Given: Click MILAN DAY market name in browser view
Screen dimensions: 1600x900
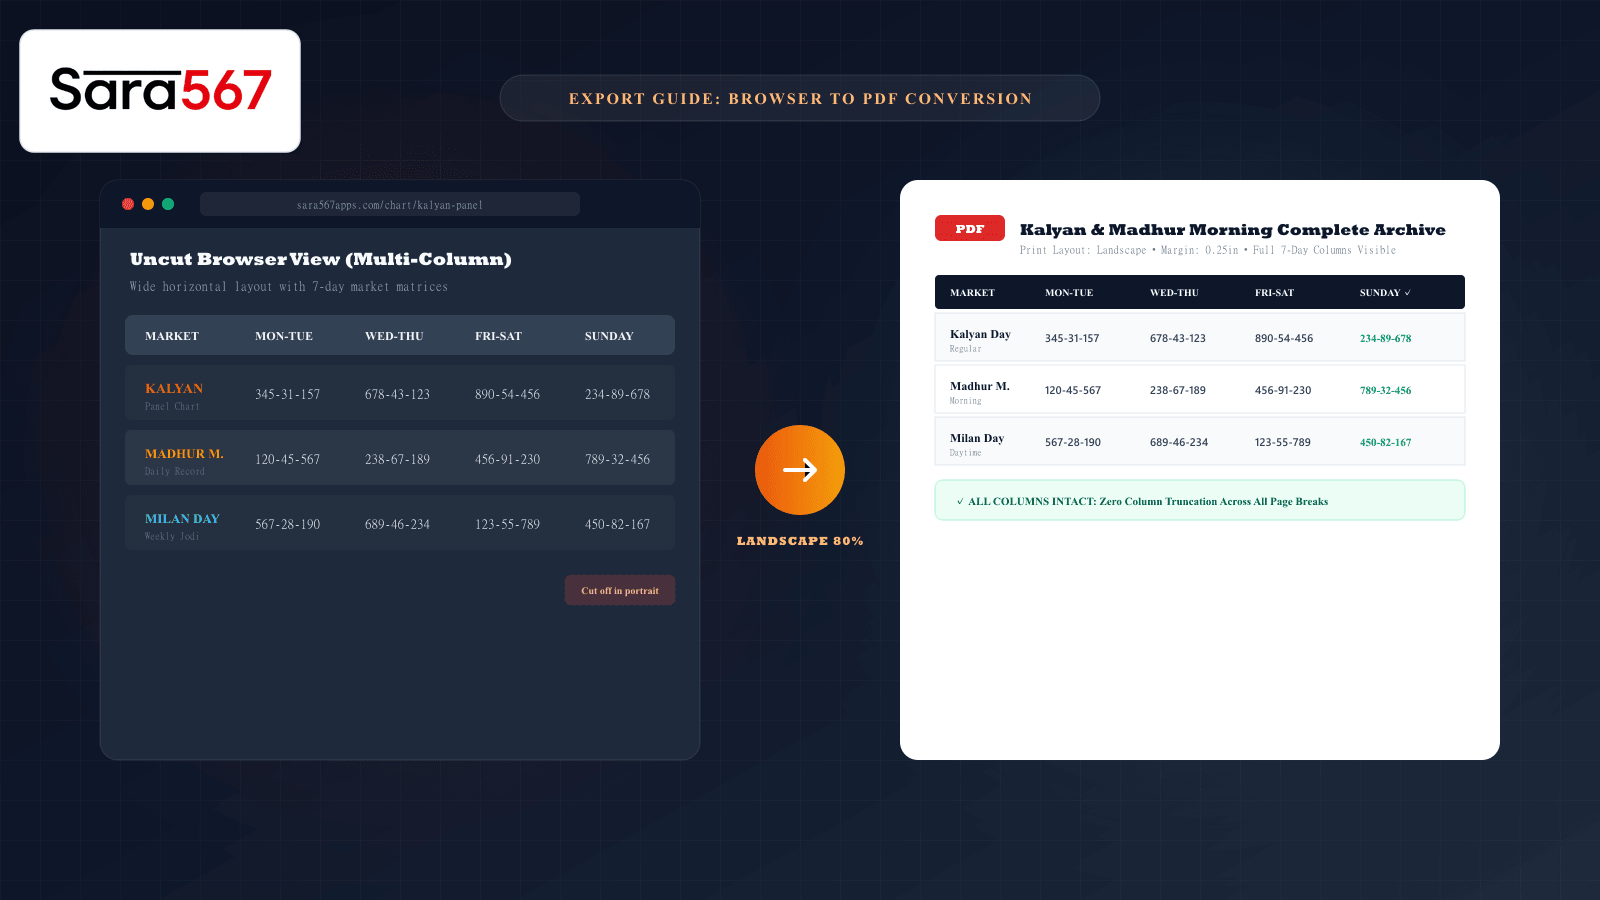Looking at the screenshot, I should coord(182,518).
